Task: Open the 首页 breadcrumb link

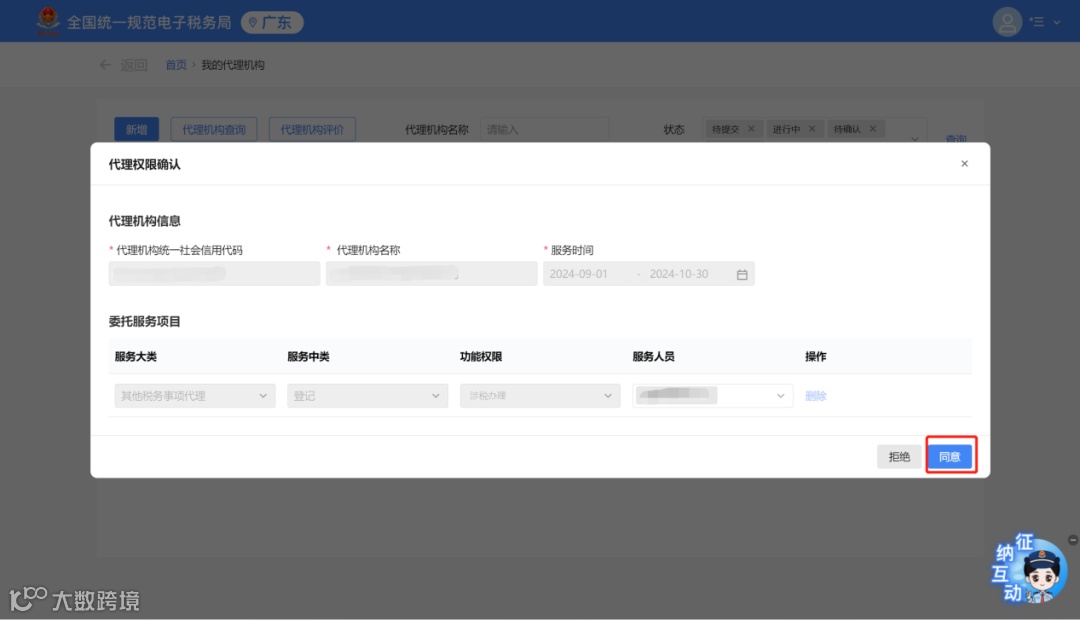Action: 176,64
